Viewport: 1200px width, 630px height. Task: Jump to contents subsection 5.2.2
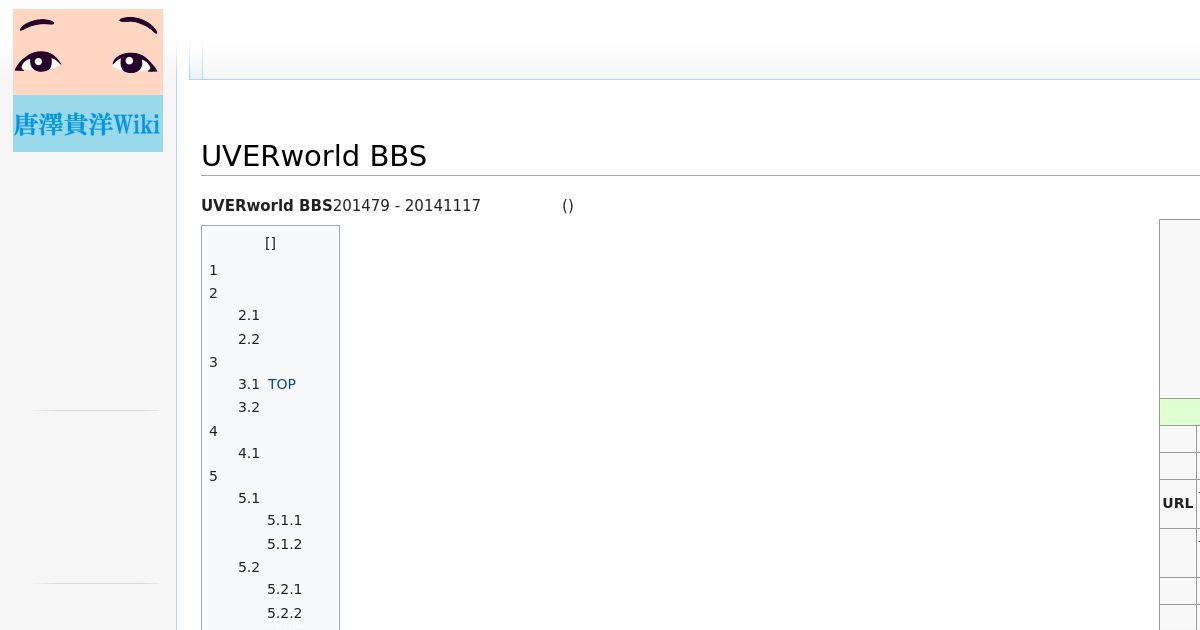click(x=284, y=613)
